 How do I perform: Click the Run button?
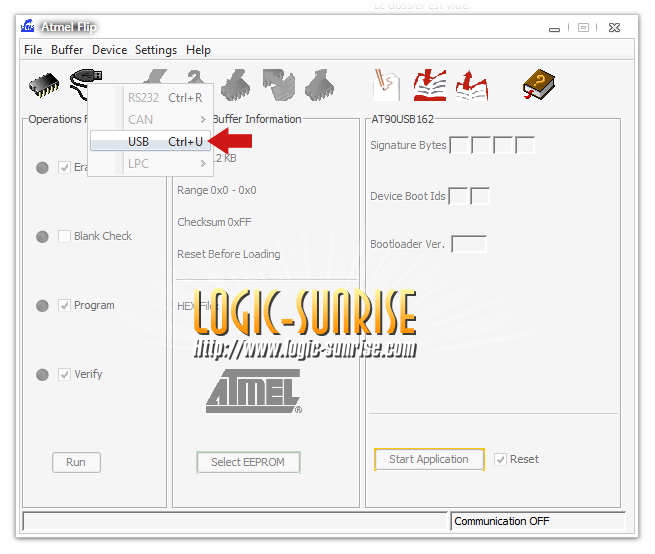pos(76,462)
